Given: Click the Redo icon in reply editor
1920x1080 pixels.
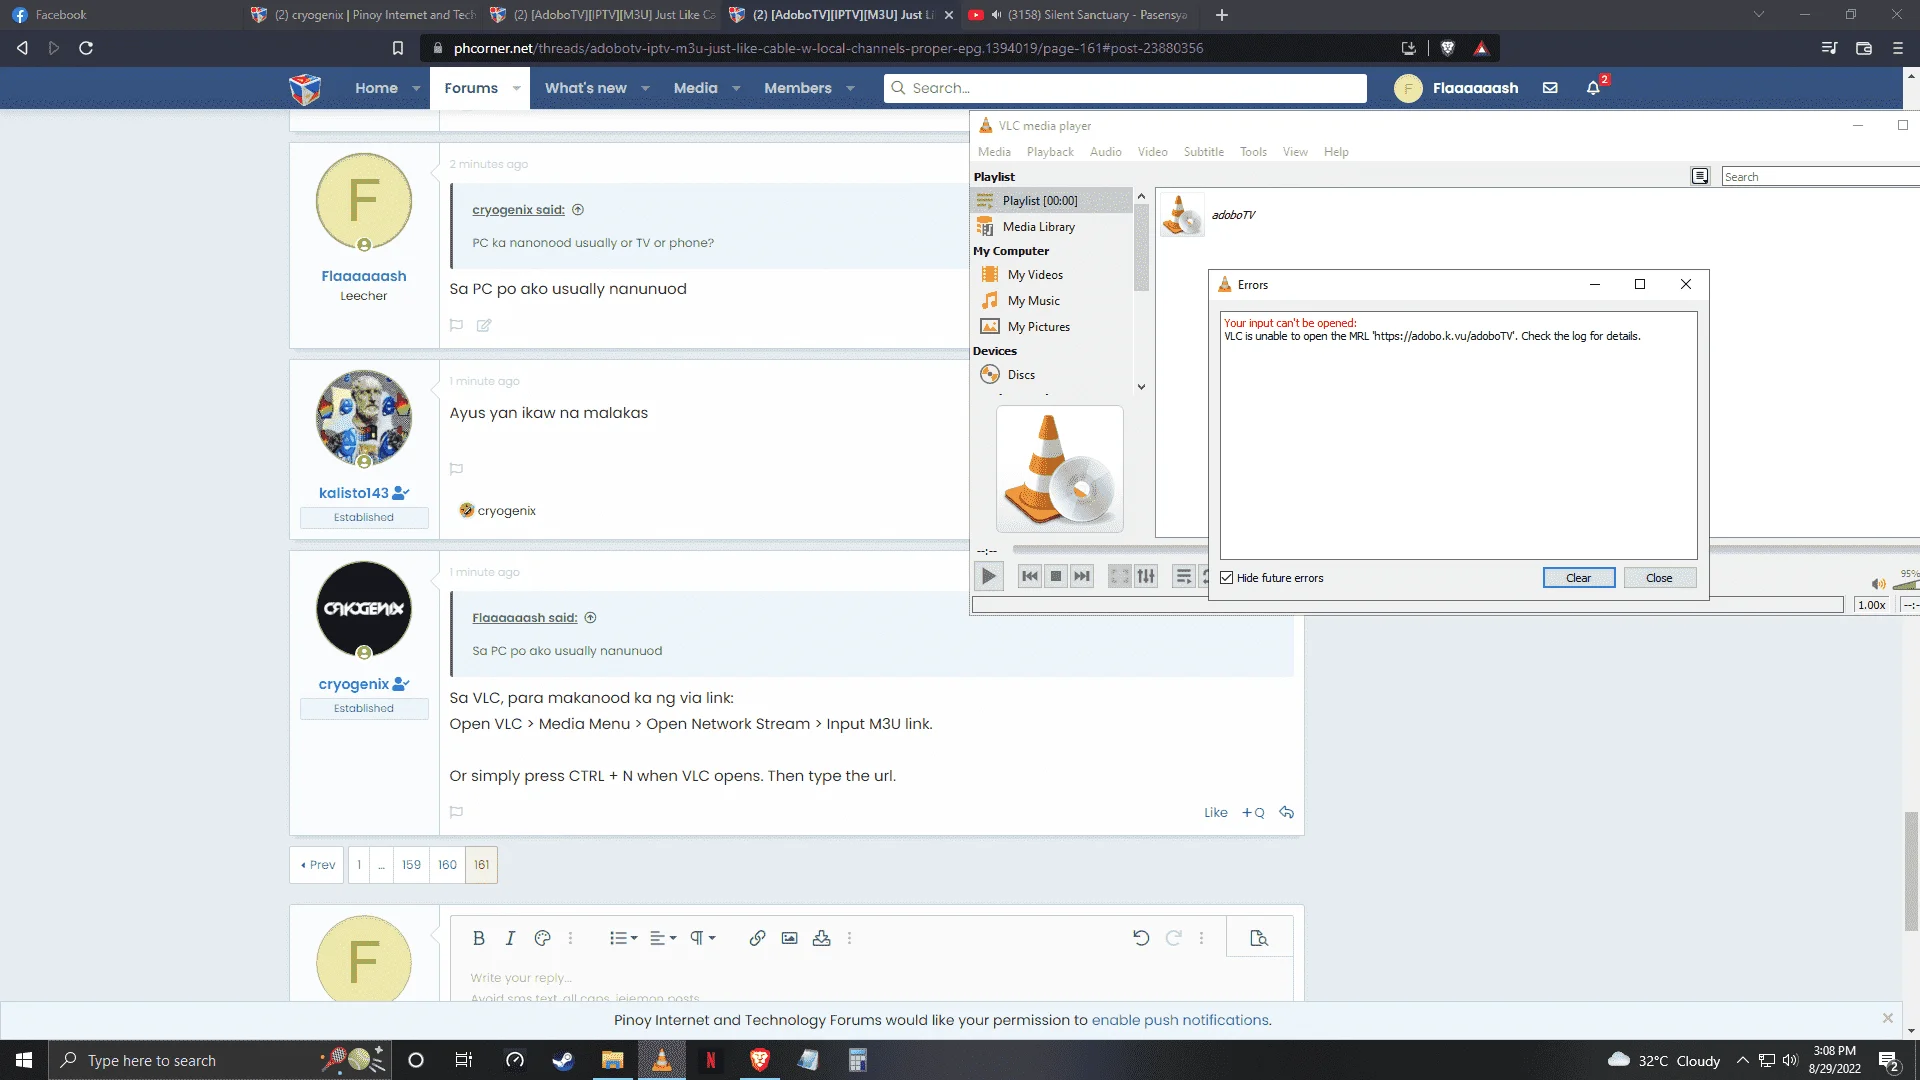Looking at the screenshot, I should 1173,938.
